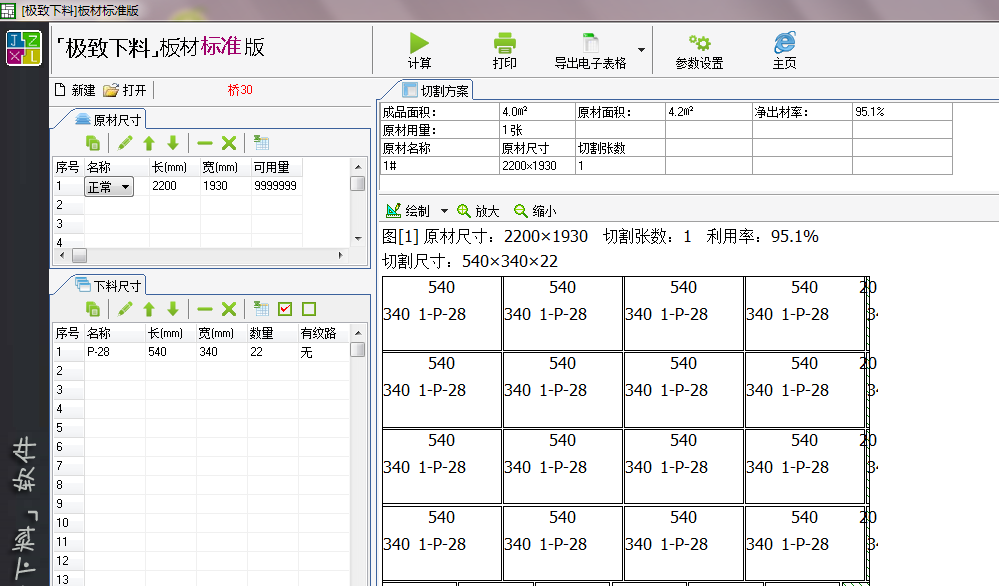
Task: Open Parameter Settings (参数设置) gears icon
Action: click(x=700, y=43)
